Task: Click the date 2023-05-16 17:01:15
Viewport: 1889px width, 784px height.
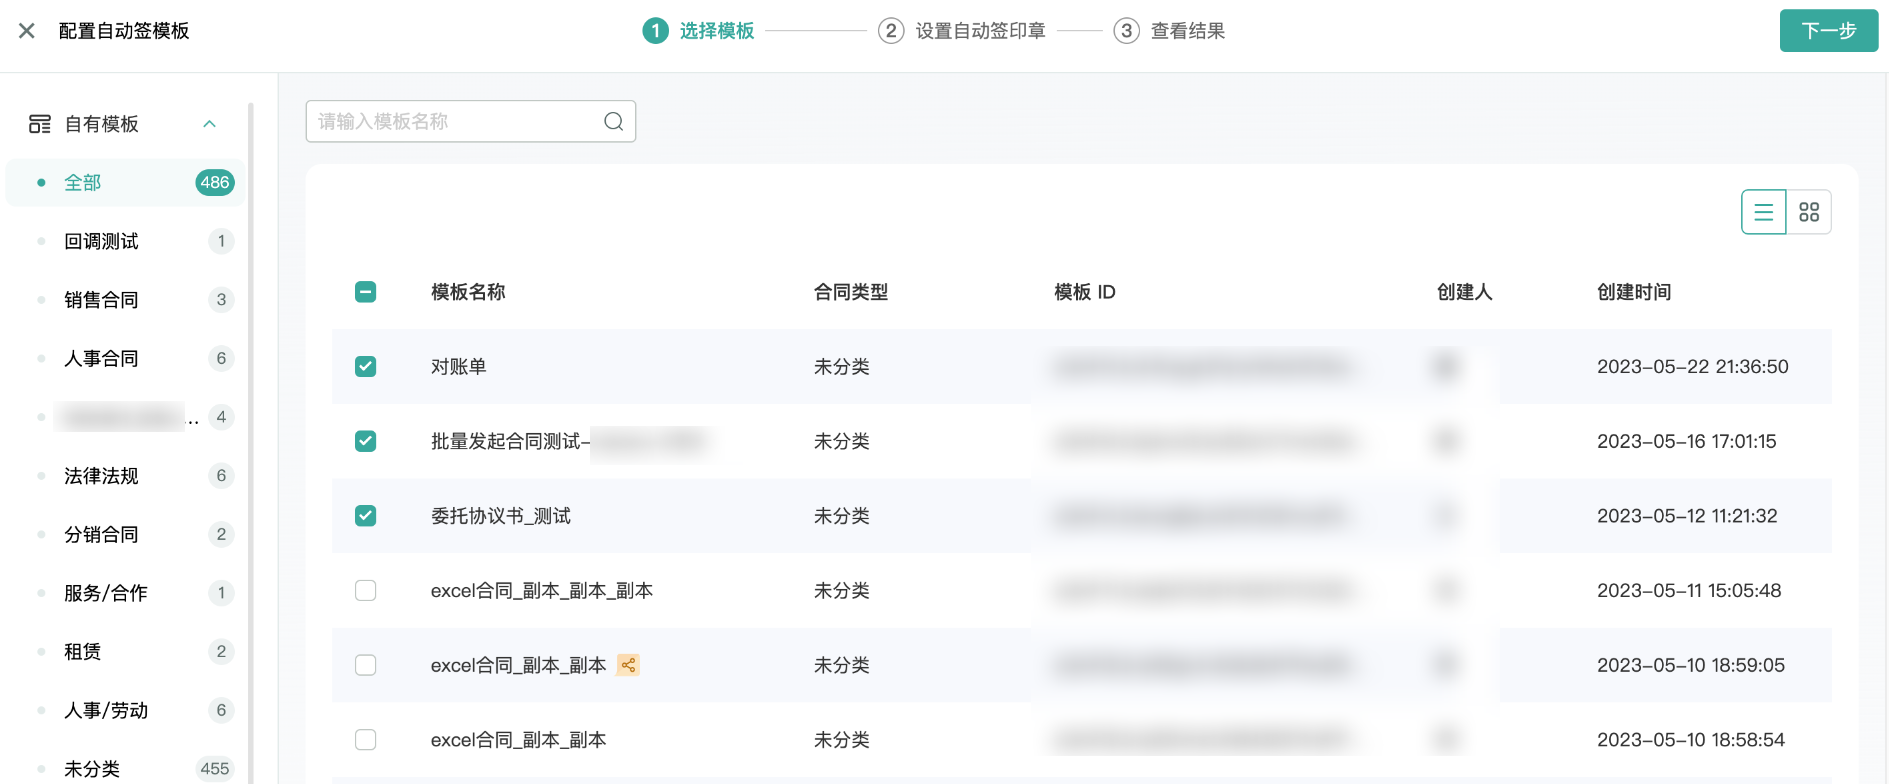Action: [x=1687, y=441]
